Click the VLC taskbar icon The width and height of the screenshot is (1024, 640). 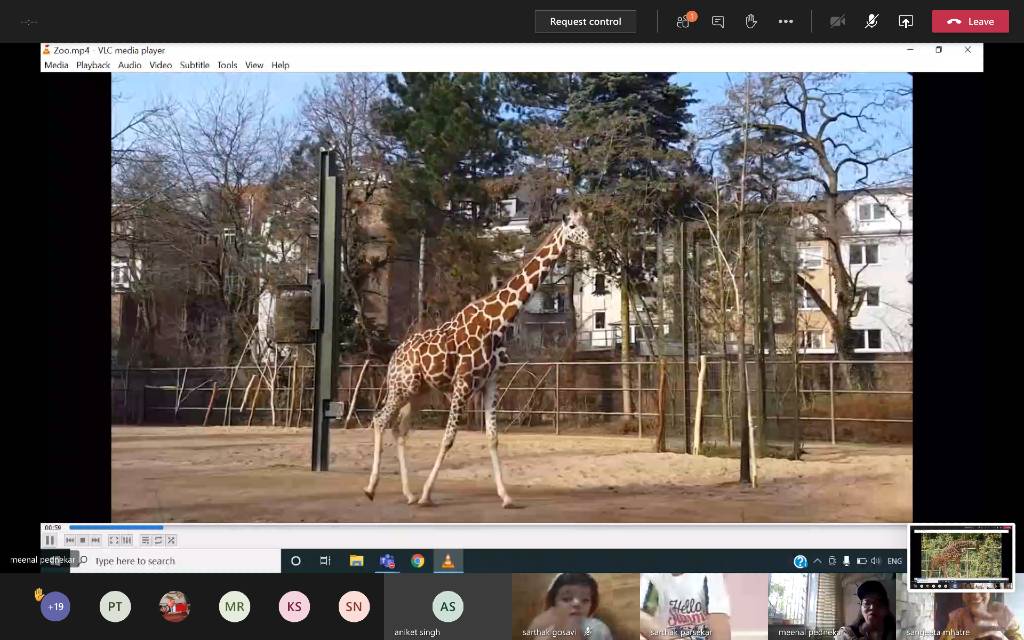coord(448,561)
